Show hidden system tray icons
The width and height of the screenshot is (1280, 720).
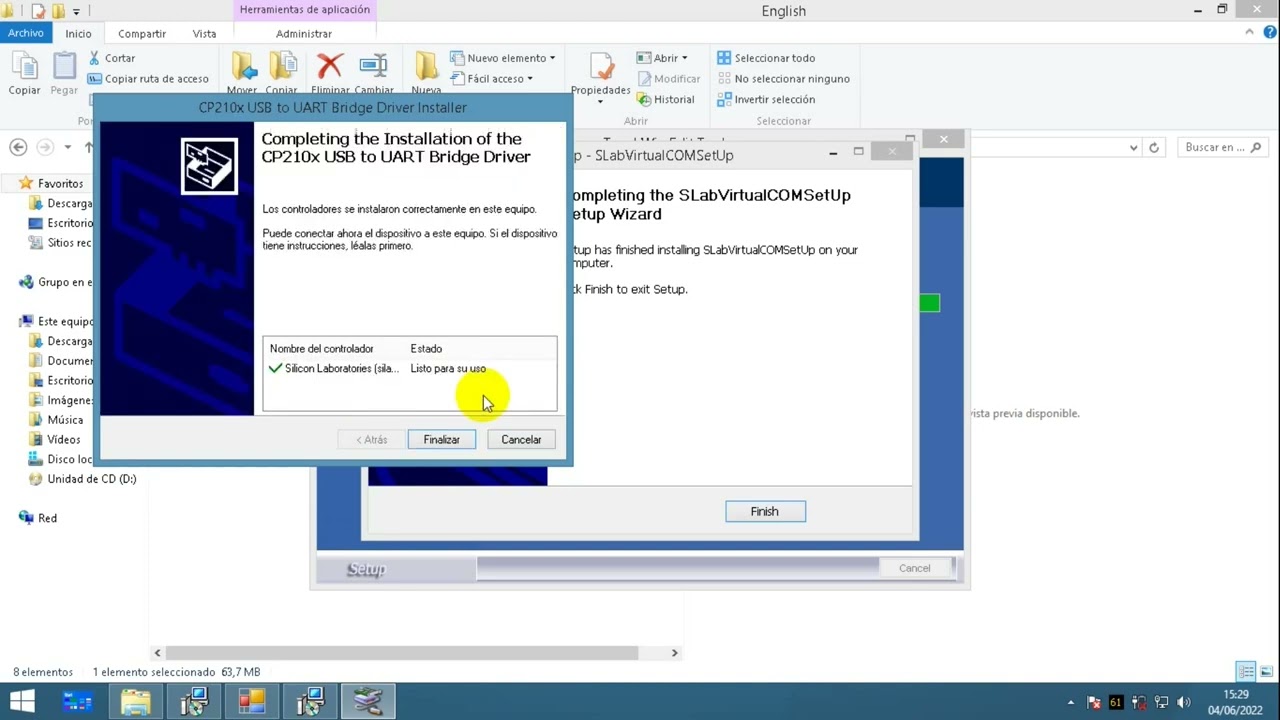[x=1071, y=703]
